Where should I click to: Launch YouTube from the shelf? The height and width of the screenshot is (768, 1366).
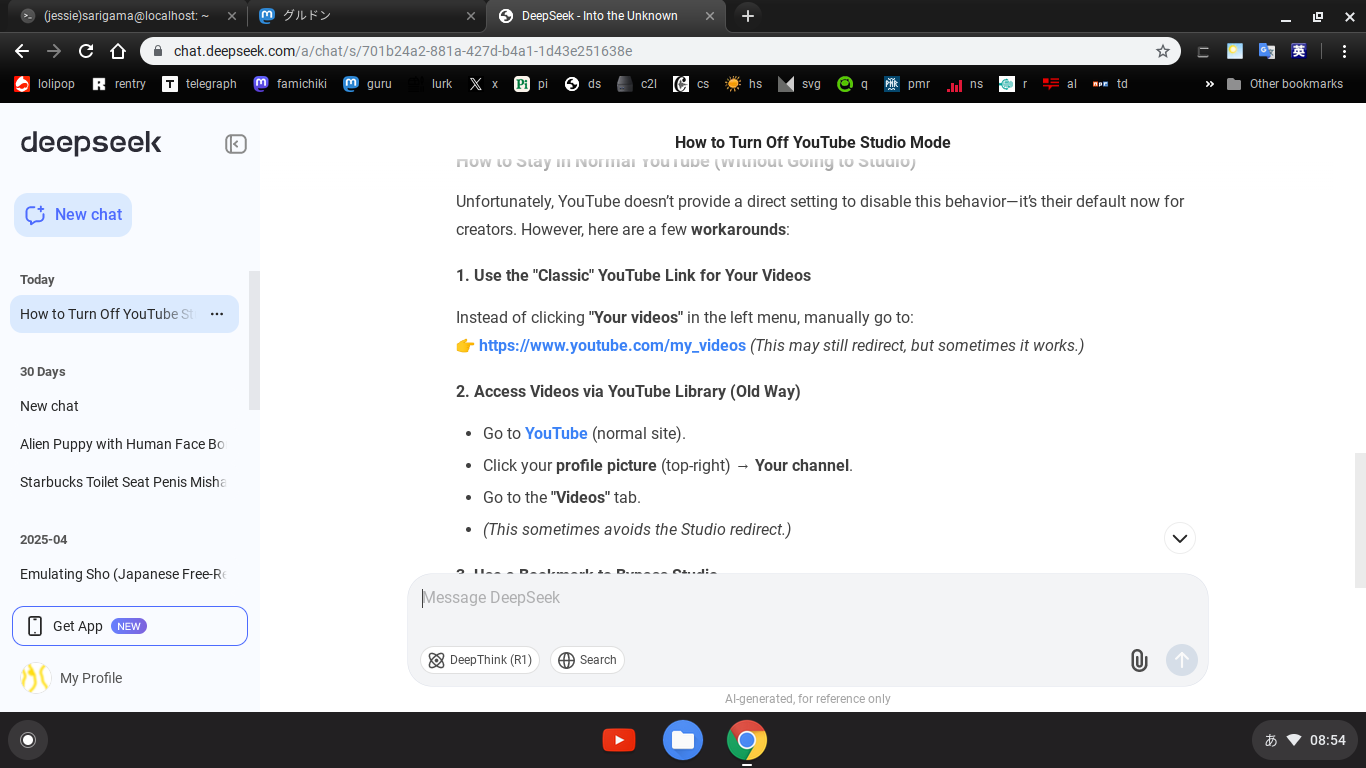(619, 740)
